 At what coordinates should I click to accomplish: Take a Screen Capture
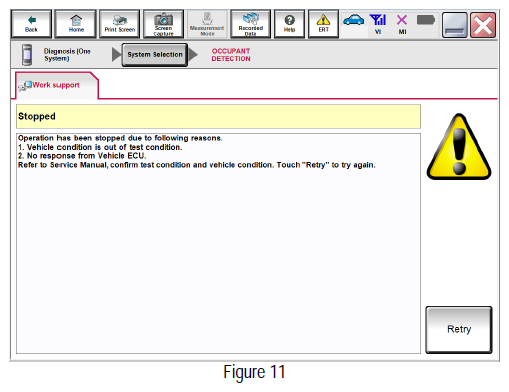163,24
